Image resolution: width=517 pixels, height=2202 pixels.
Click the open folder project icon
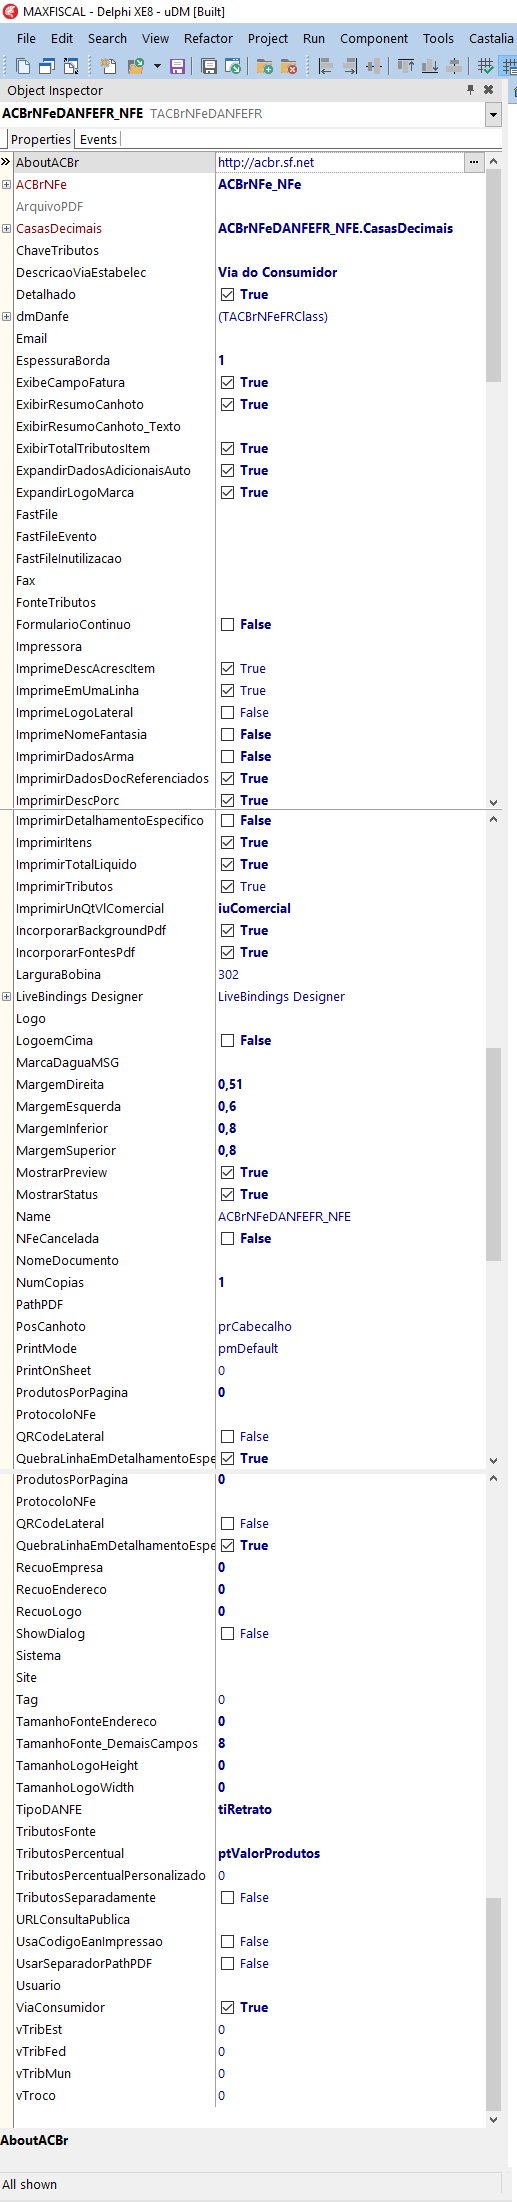135,66
